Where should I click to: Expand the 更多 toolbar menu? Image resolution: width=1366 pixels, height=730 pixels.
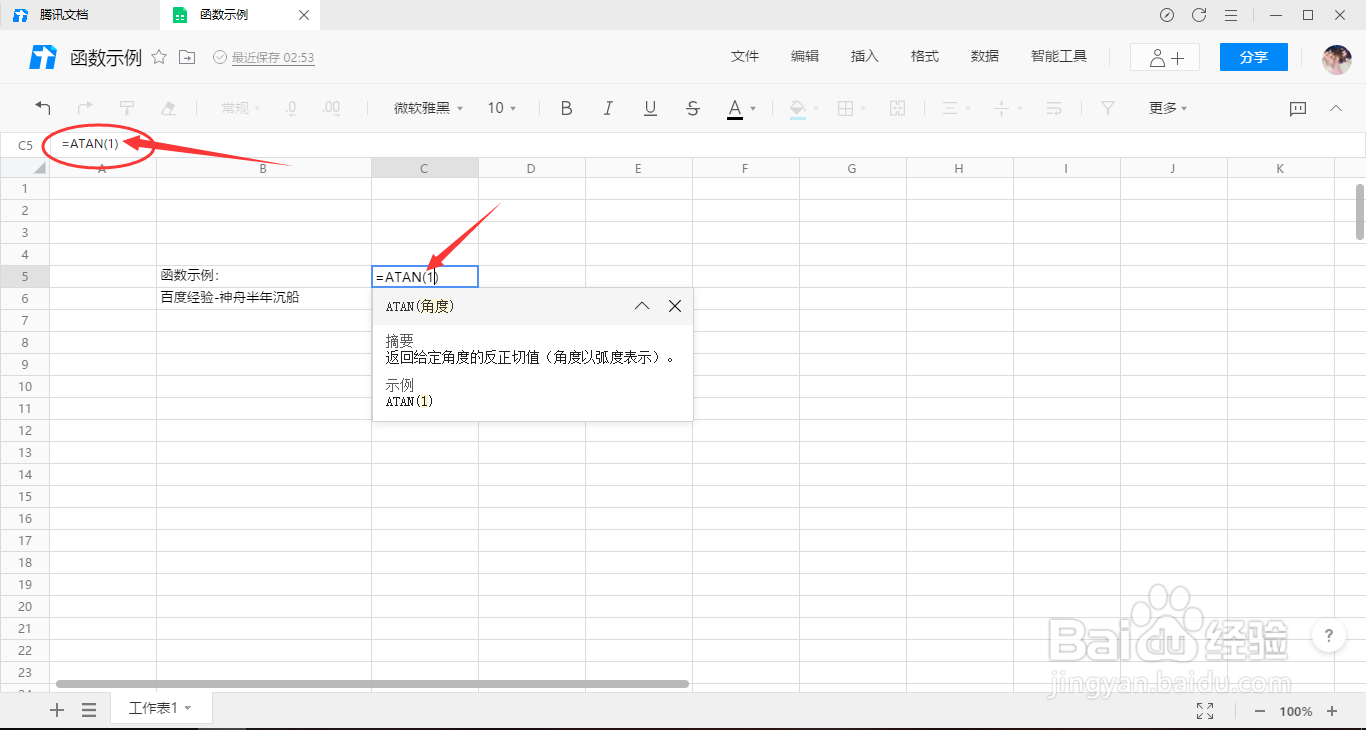tap(1168, 108)
